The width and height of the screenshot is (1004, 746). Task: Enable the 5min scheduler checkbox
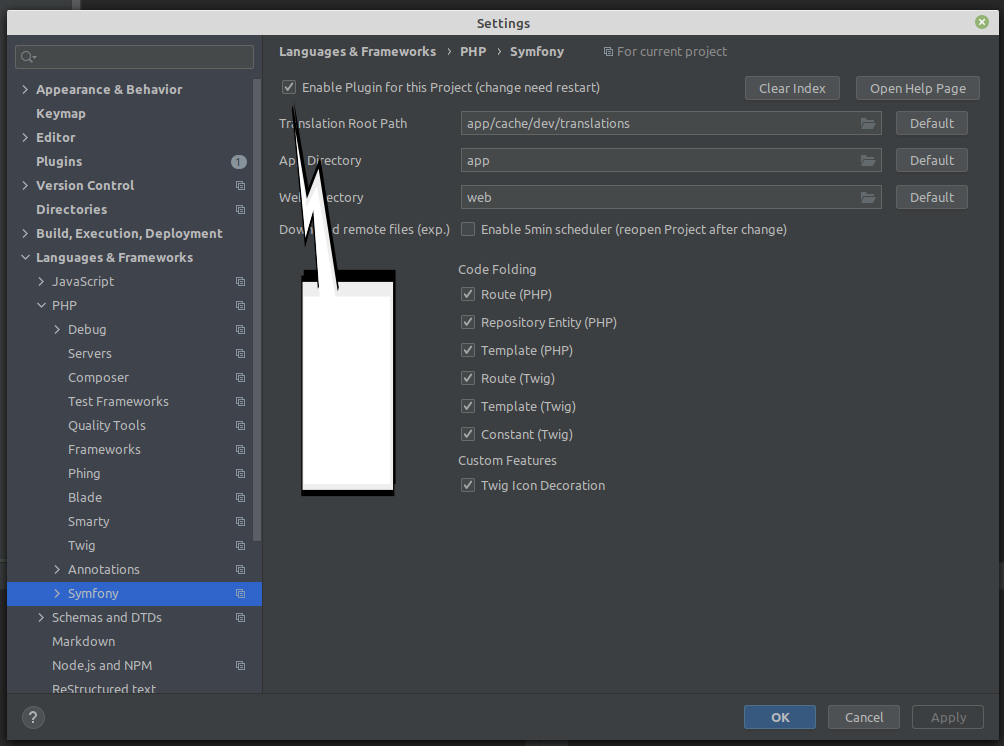click(x=468, y=229)
